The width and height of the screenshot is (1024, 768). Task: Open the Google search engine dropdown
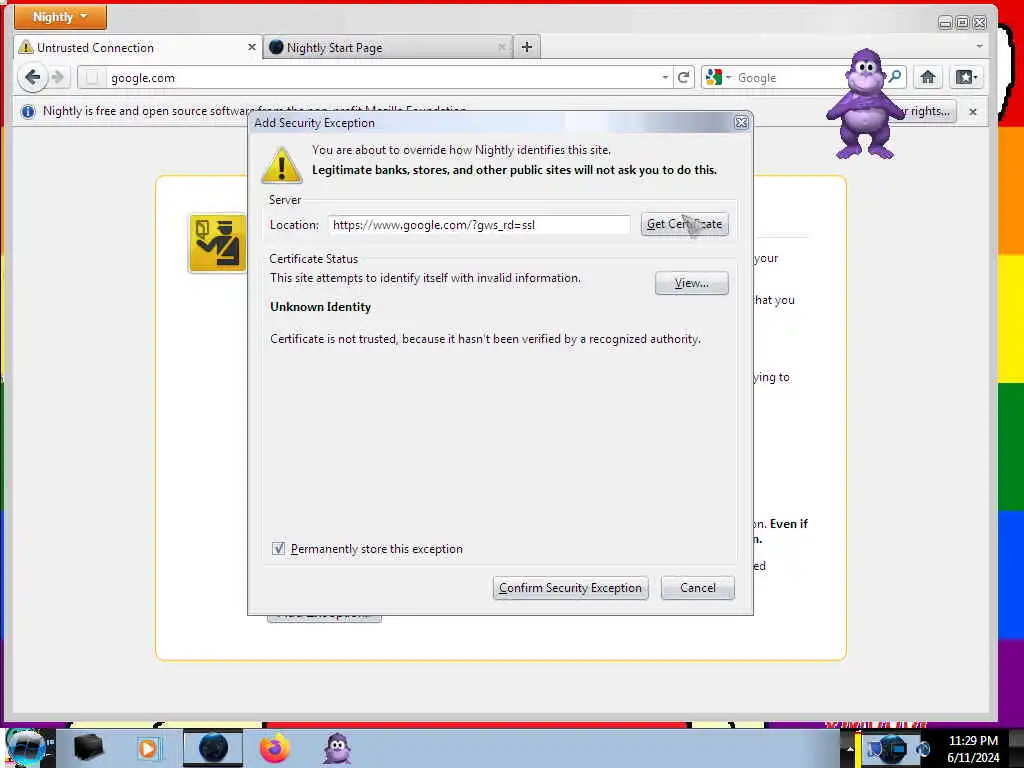point(718,78)
